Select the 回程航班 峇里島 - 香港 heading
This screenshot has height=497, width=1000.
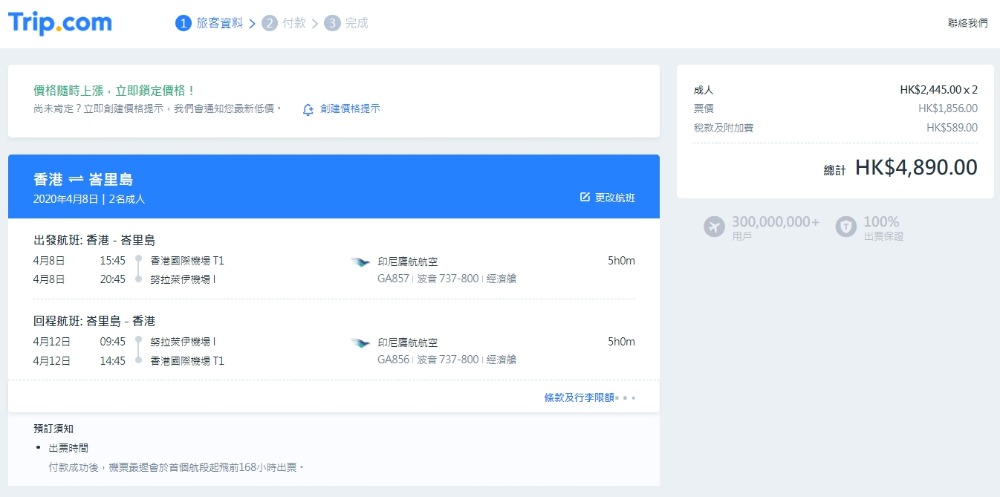(95, 321)
